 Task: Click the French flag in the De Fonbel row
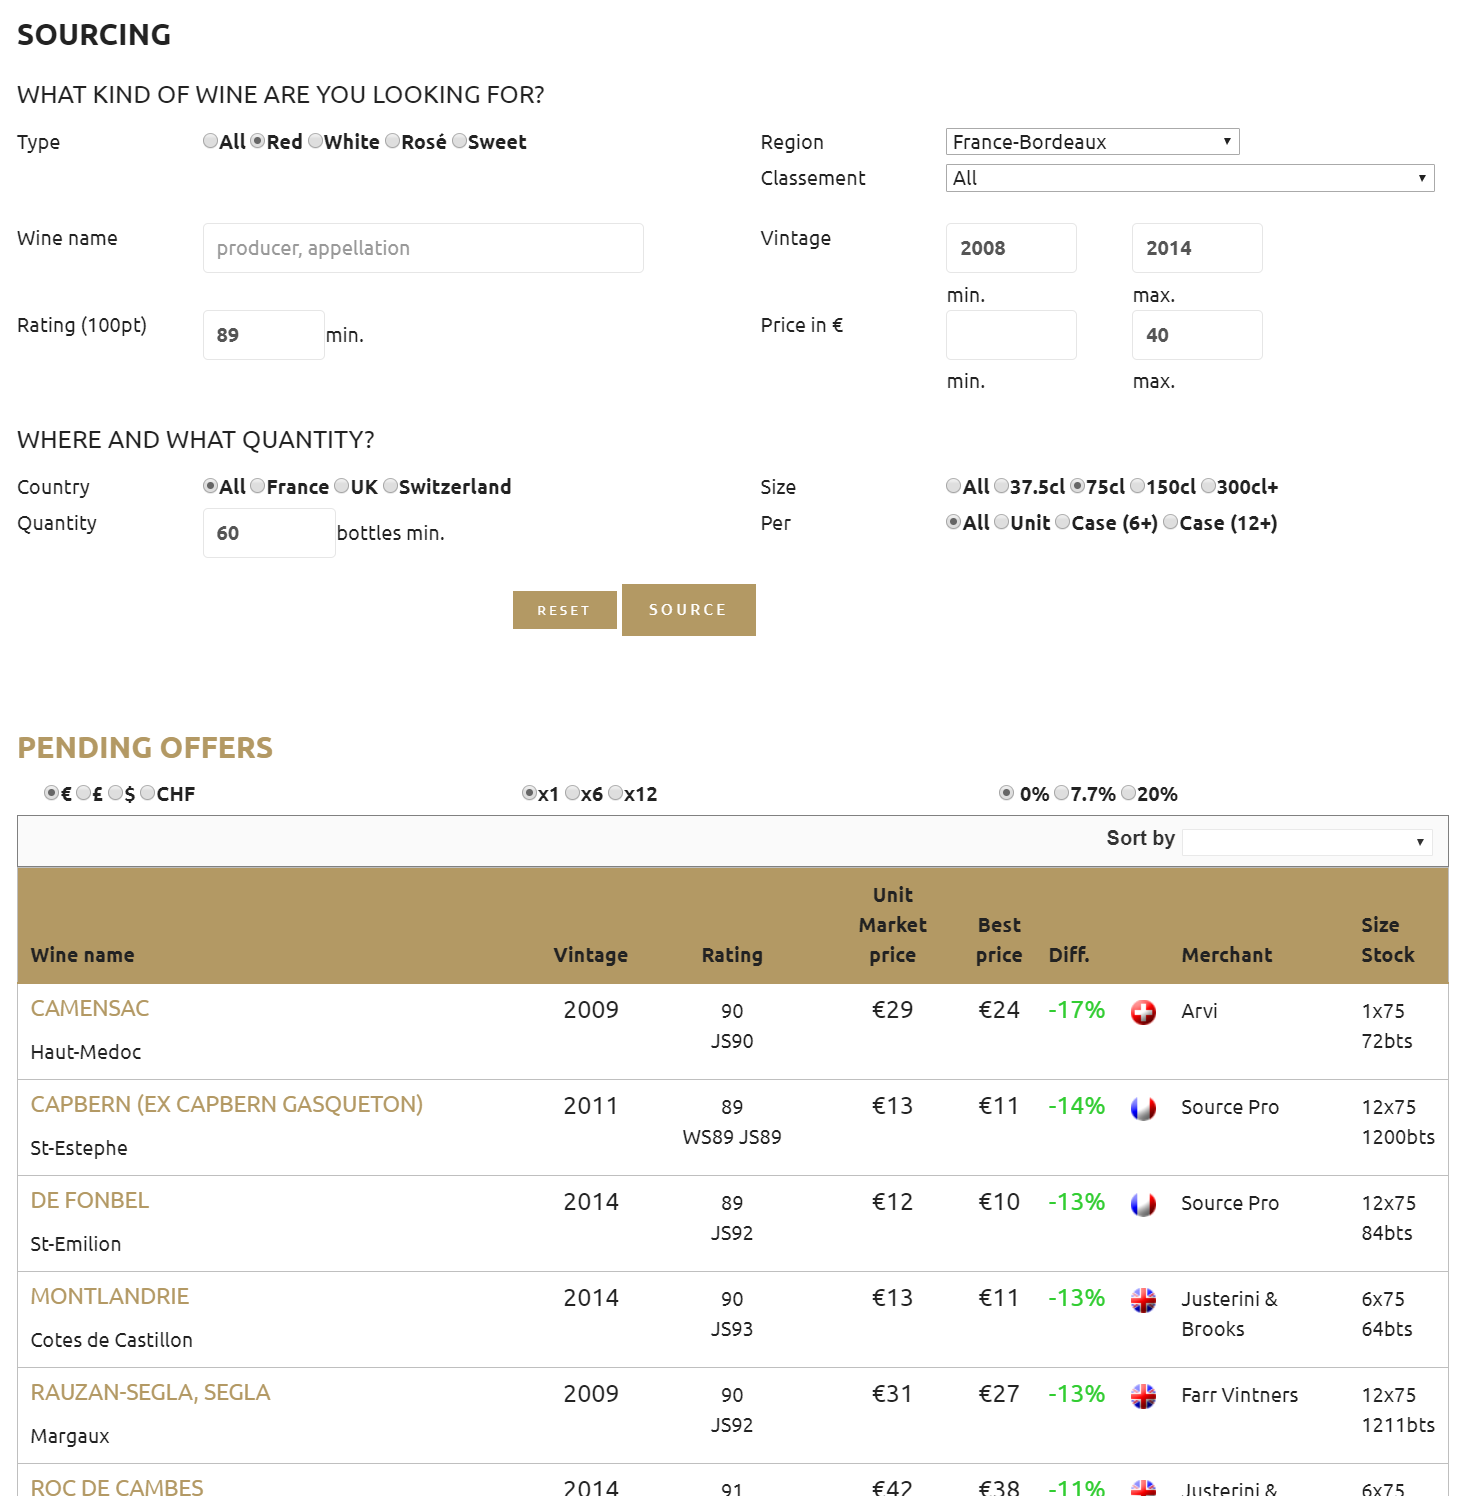tap(1143, 1204)
